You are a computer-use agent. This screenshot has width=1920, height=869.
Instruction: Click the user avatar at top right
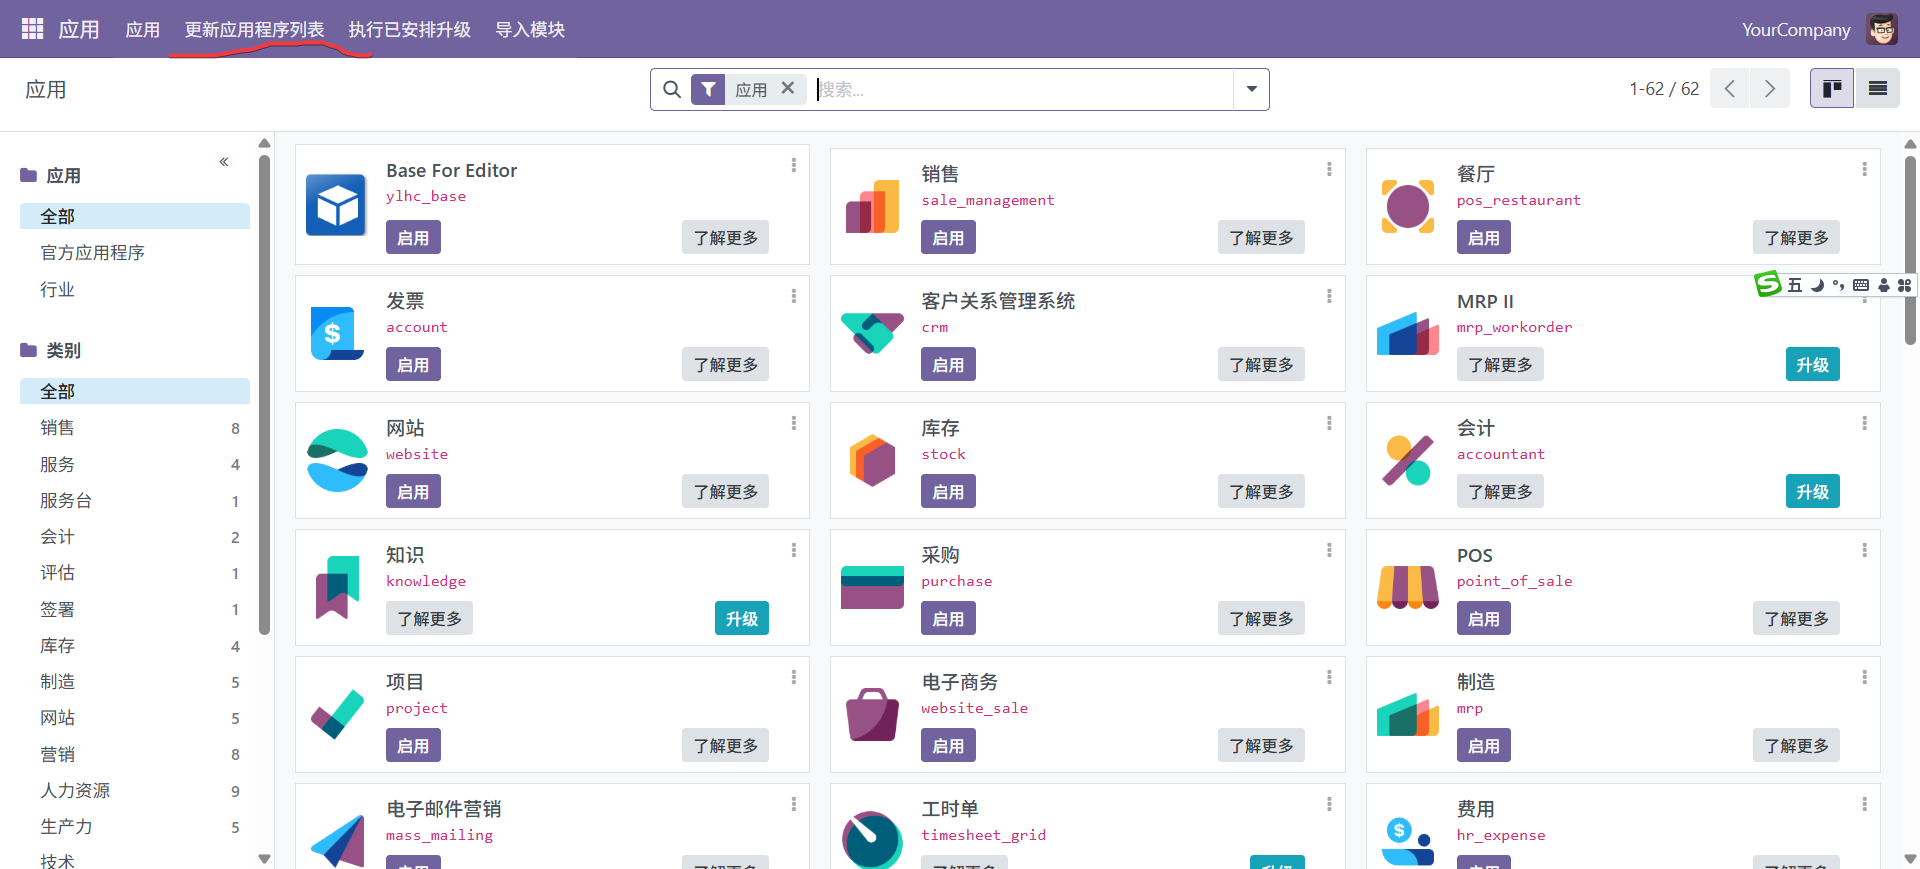pos(1882,29)
